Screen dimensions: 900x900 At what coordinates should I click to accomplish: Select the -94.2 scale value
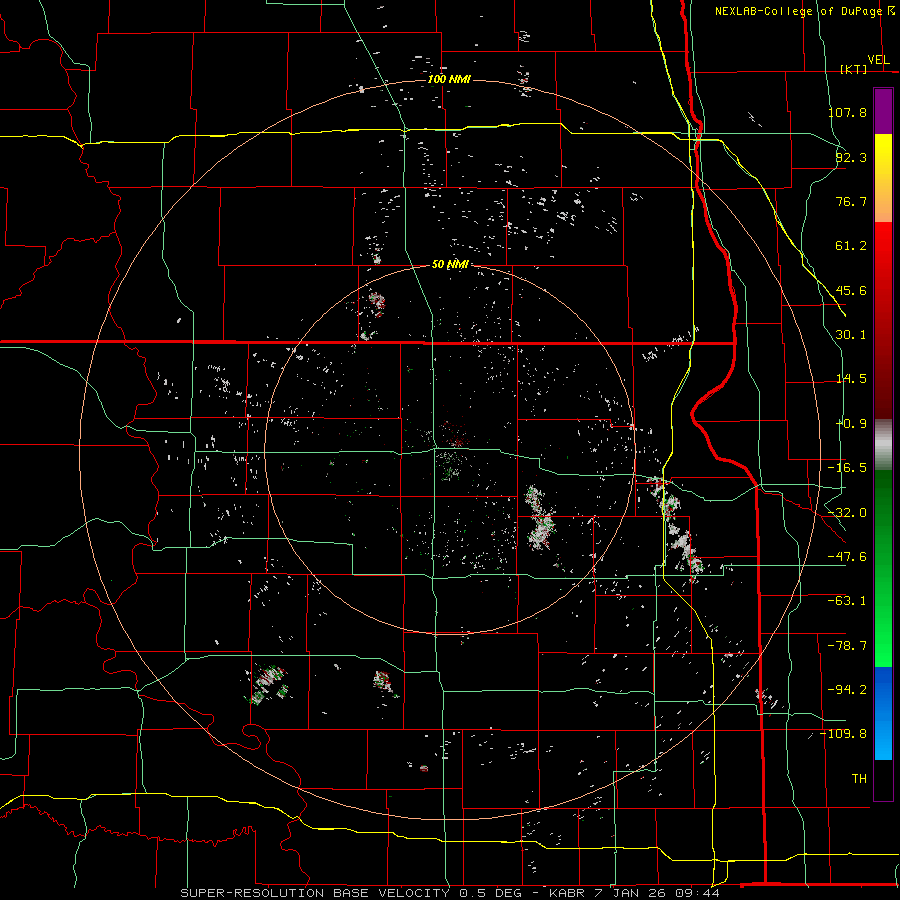click(847, 689)
